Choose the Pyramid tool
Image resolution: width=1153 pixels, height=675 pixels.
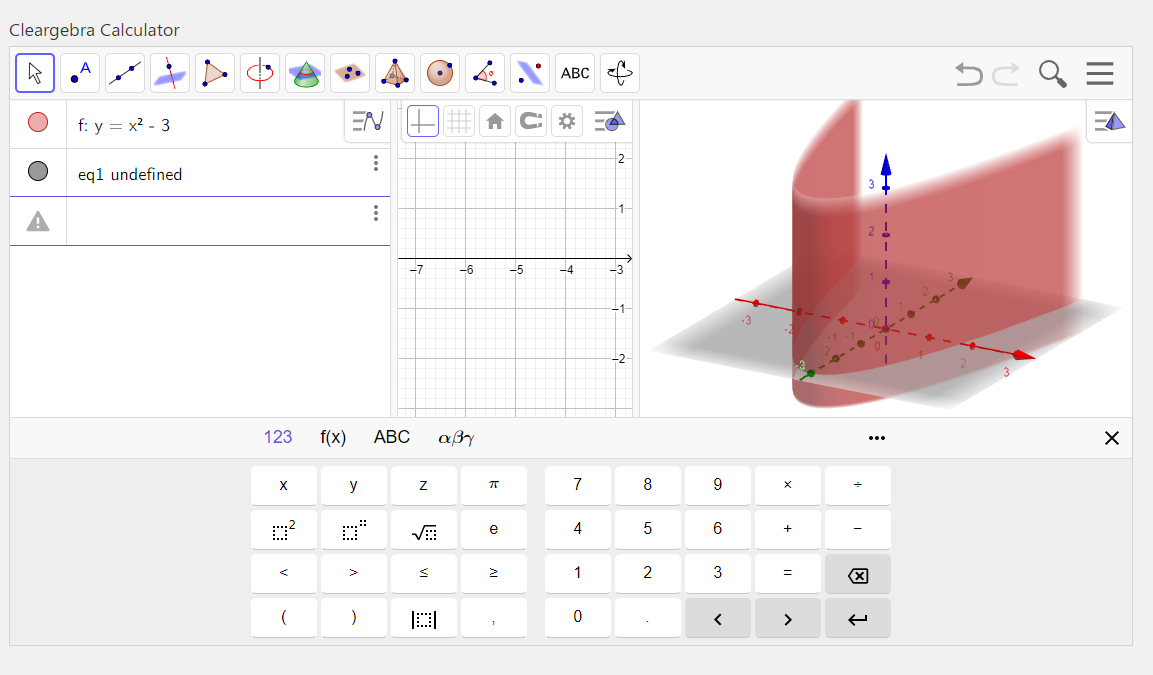coord(395,73)
